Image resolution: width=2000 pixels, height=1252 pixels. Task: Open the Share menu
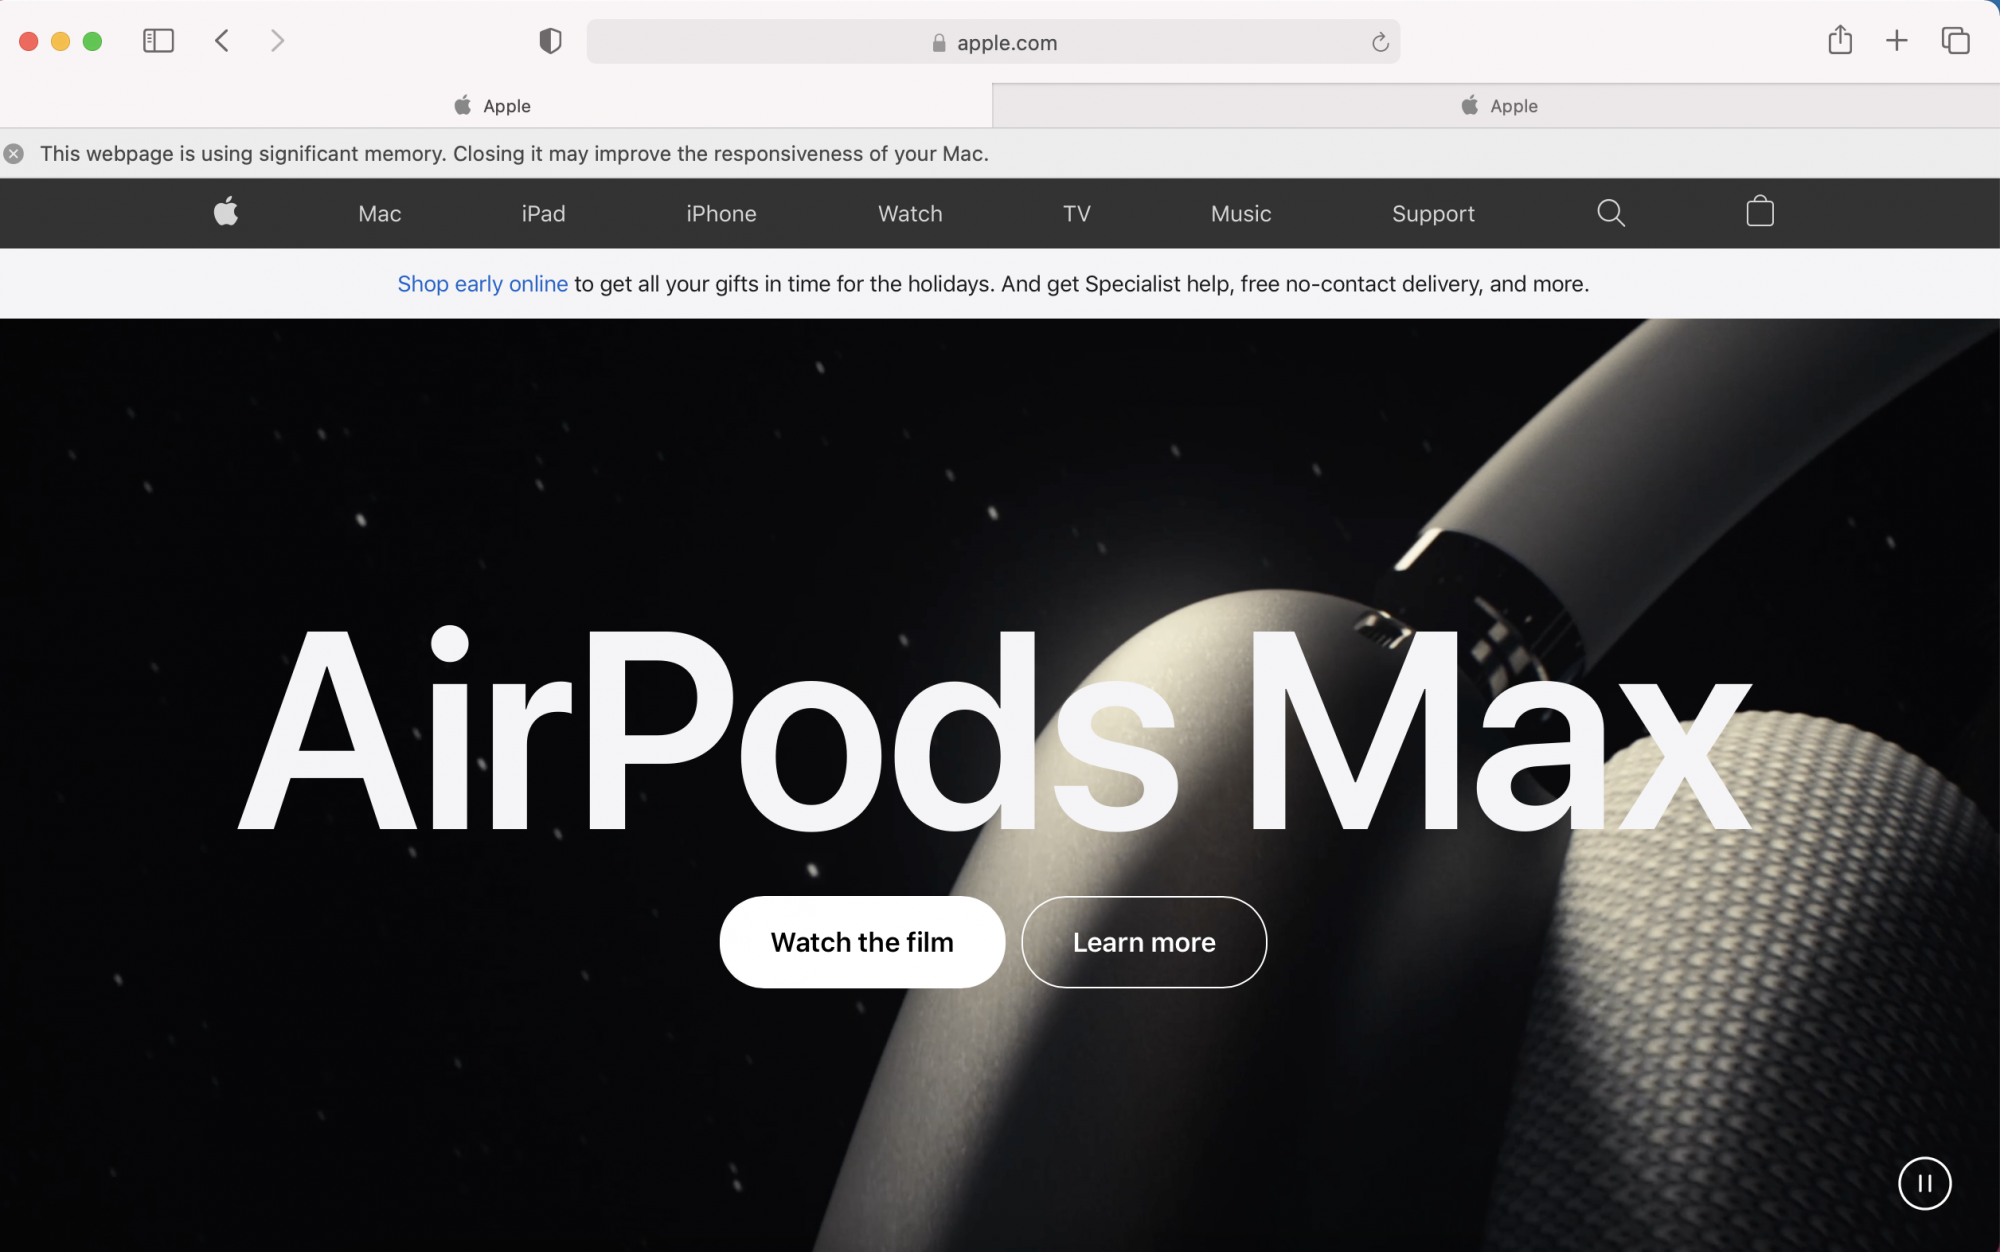pos(1840,41)
